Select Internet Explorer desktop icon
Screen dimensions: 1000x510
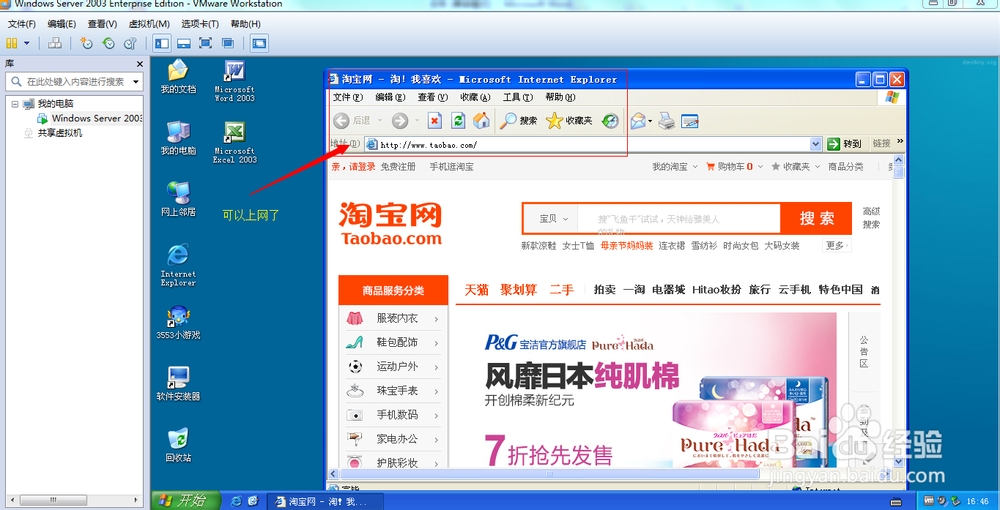click(178, 265)
